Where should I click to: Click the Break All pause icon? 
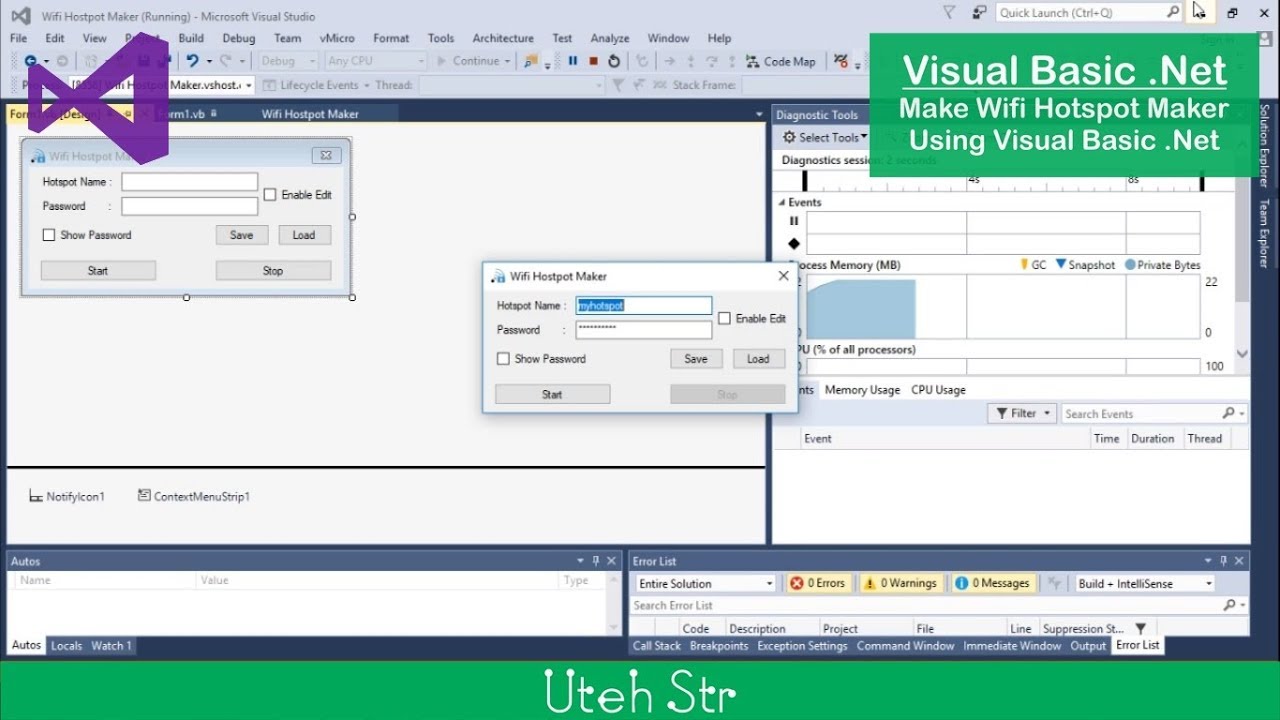pyautogui.click(x=573, y=61)
